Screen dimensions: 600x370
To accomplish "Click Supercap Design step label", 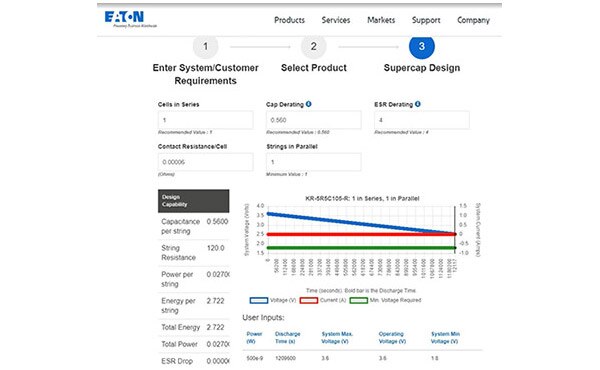I will [x=422, y=68].
